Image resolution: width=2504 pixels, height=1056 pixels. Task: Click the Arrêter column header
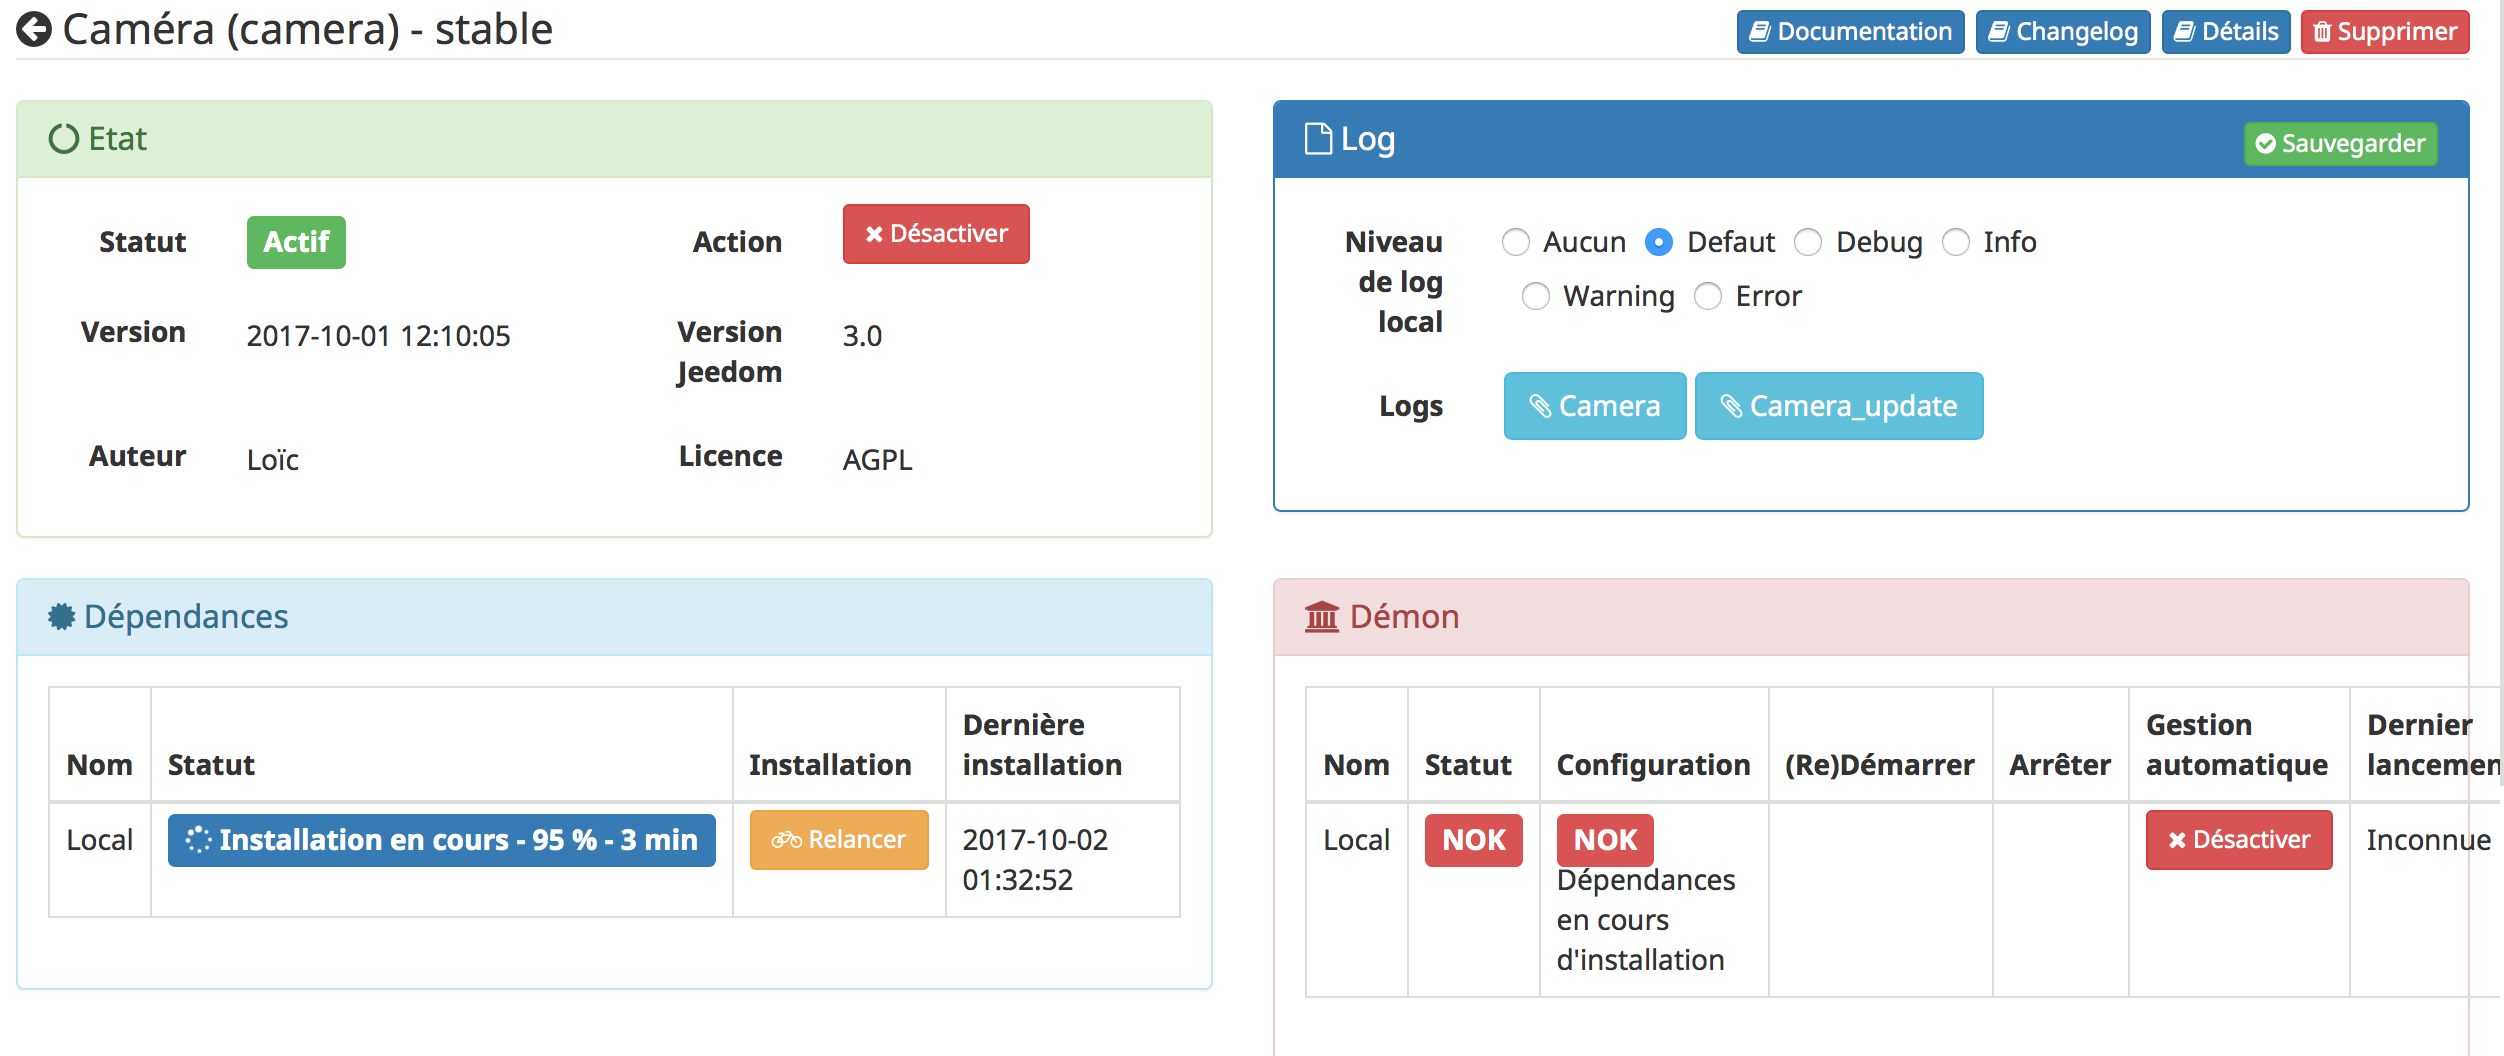coord(2060,765)
